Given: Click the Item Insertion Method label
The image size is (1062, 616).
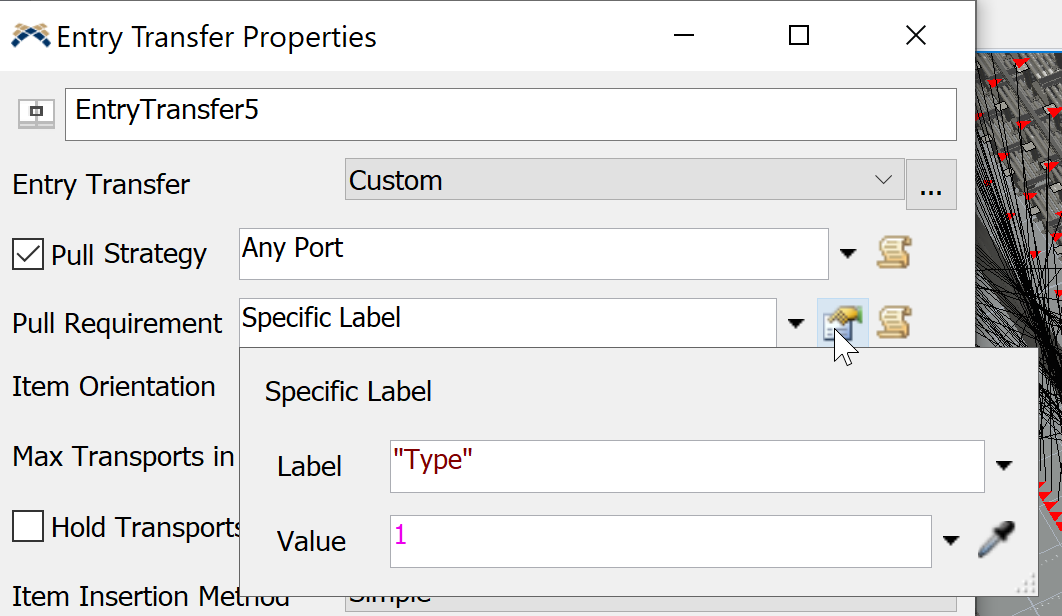Looking at the screenshot, I should click(x=150, y=596).
